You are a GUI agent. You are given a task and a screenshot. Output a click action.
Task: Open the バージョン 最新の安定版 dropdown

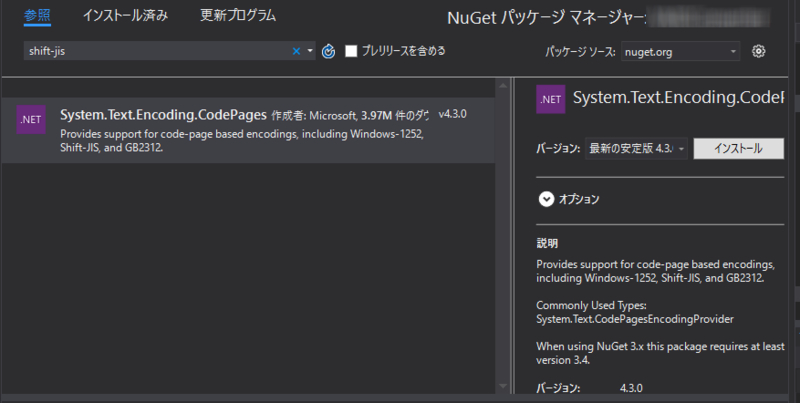click(636, 148)
